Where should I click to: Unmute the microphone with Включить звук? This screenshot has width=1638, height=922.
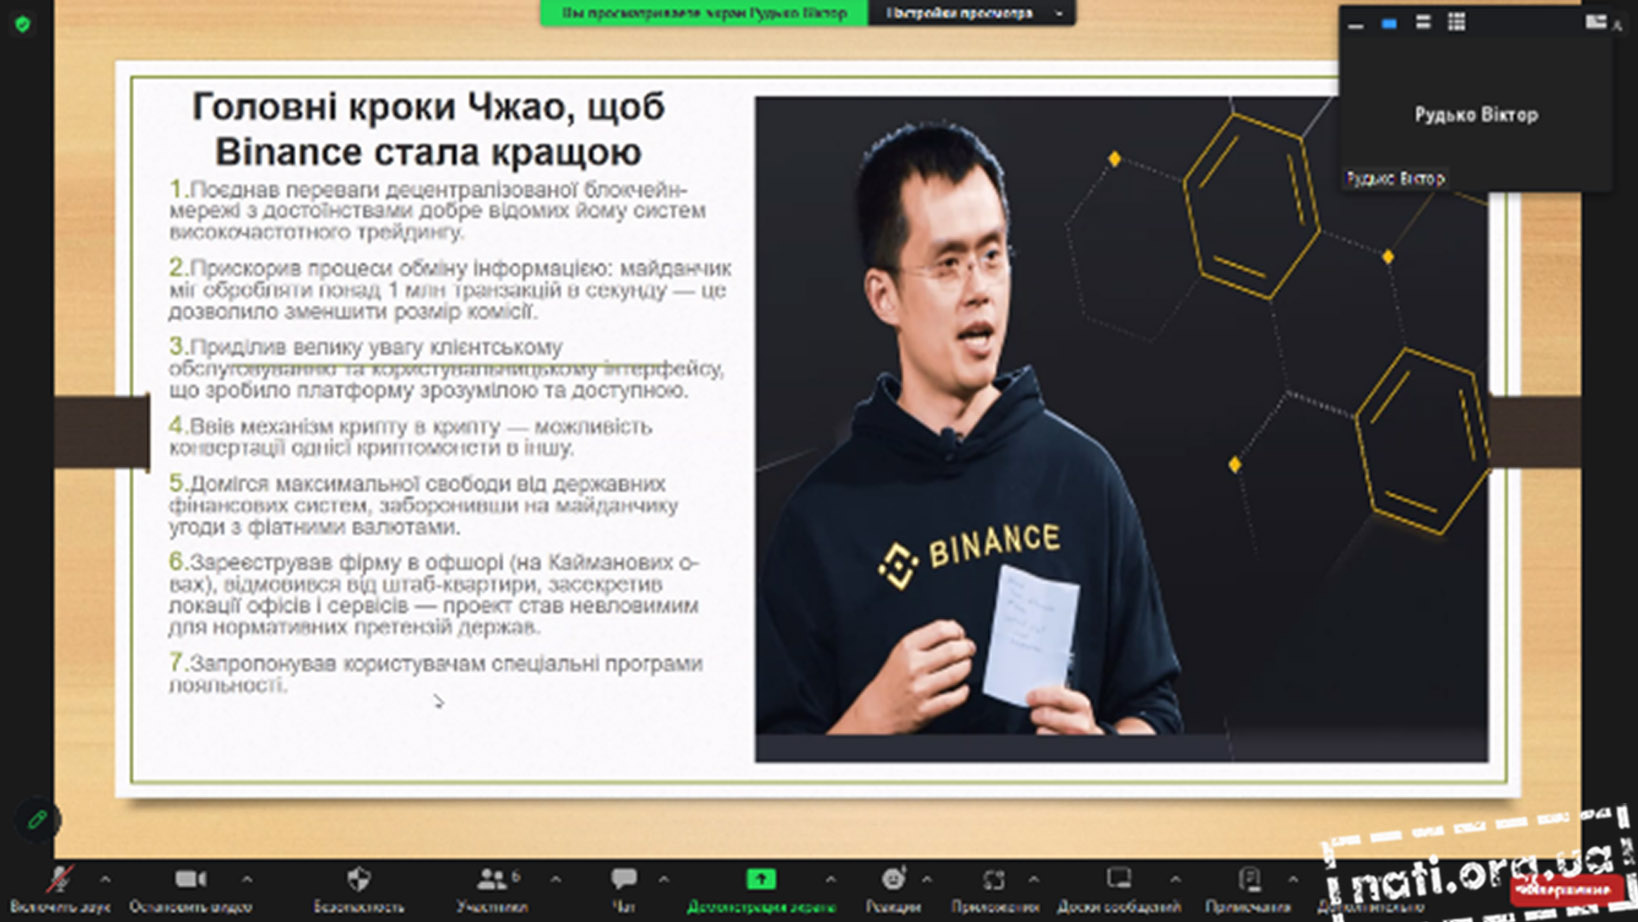click(60, 888)
